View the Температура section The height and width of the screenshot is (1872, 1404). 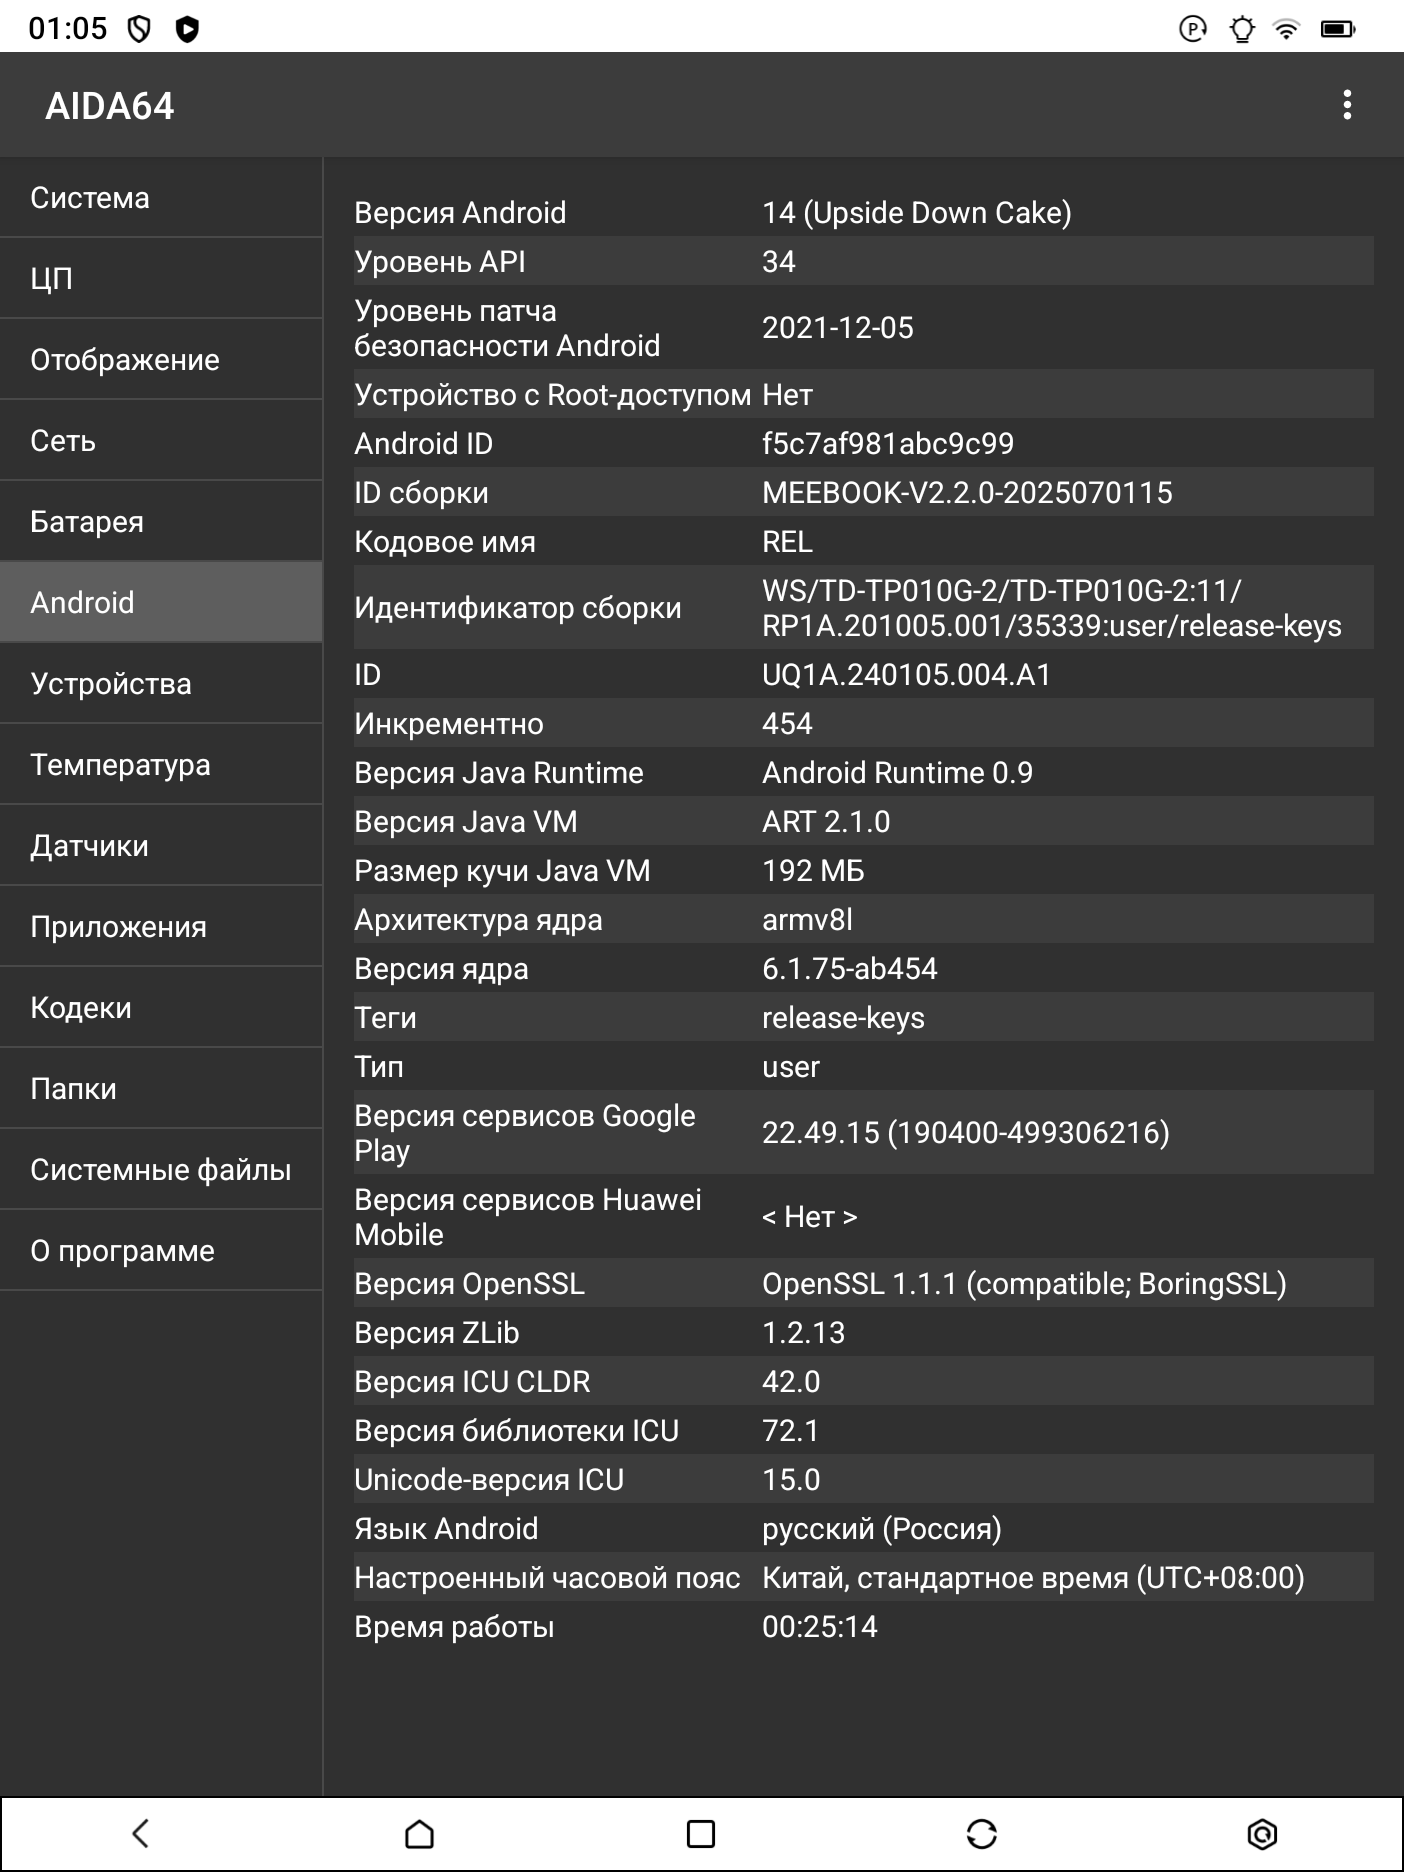[161, 765]
